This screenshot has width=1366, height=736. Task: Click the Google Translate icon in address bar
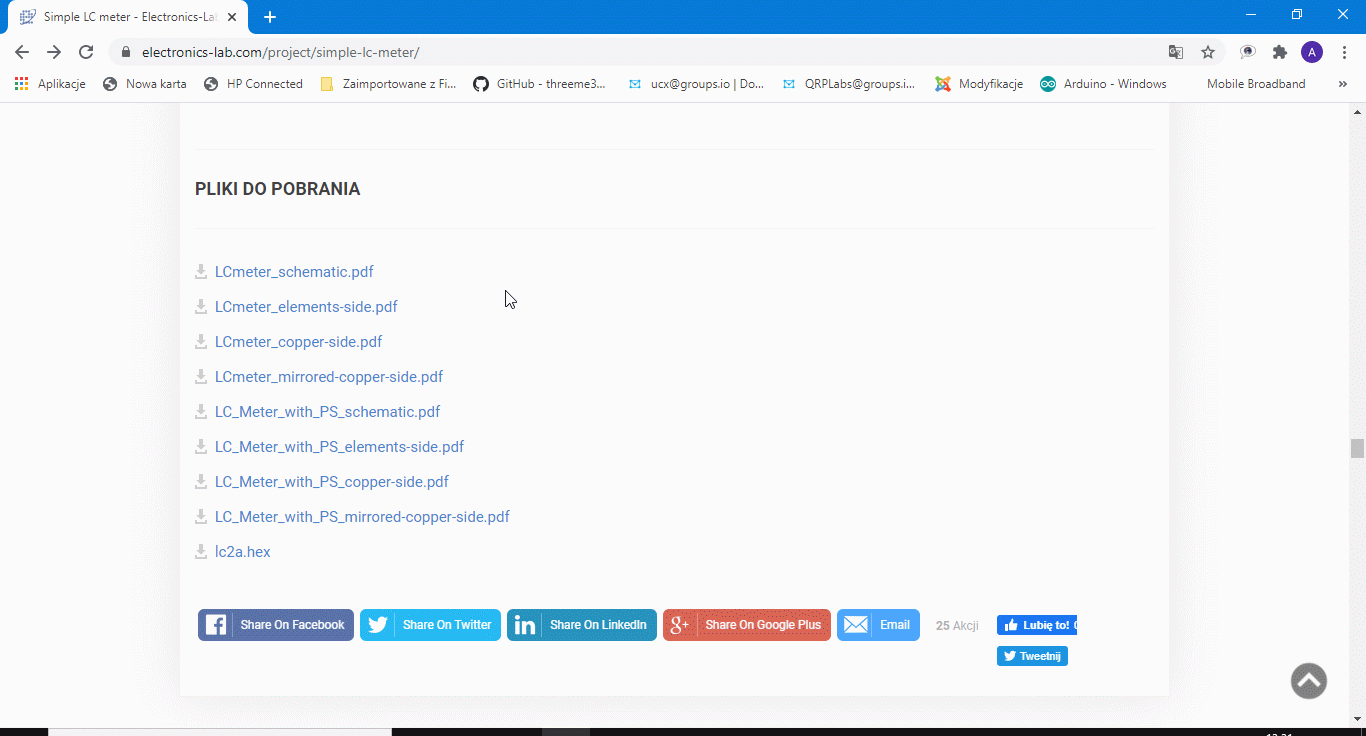1176,52
